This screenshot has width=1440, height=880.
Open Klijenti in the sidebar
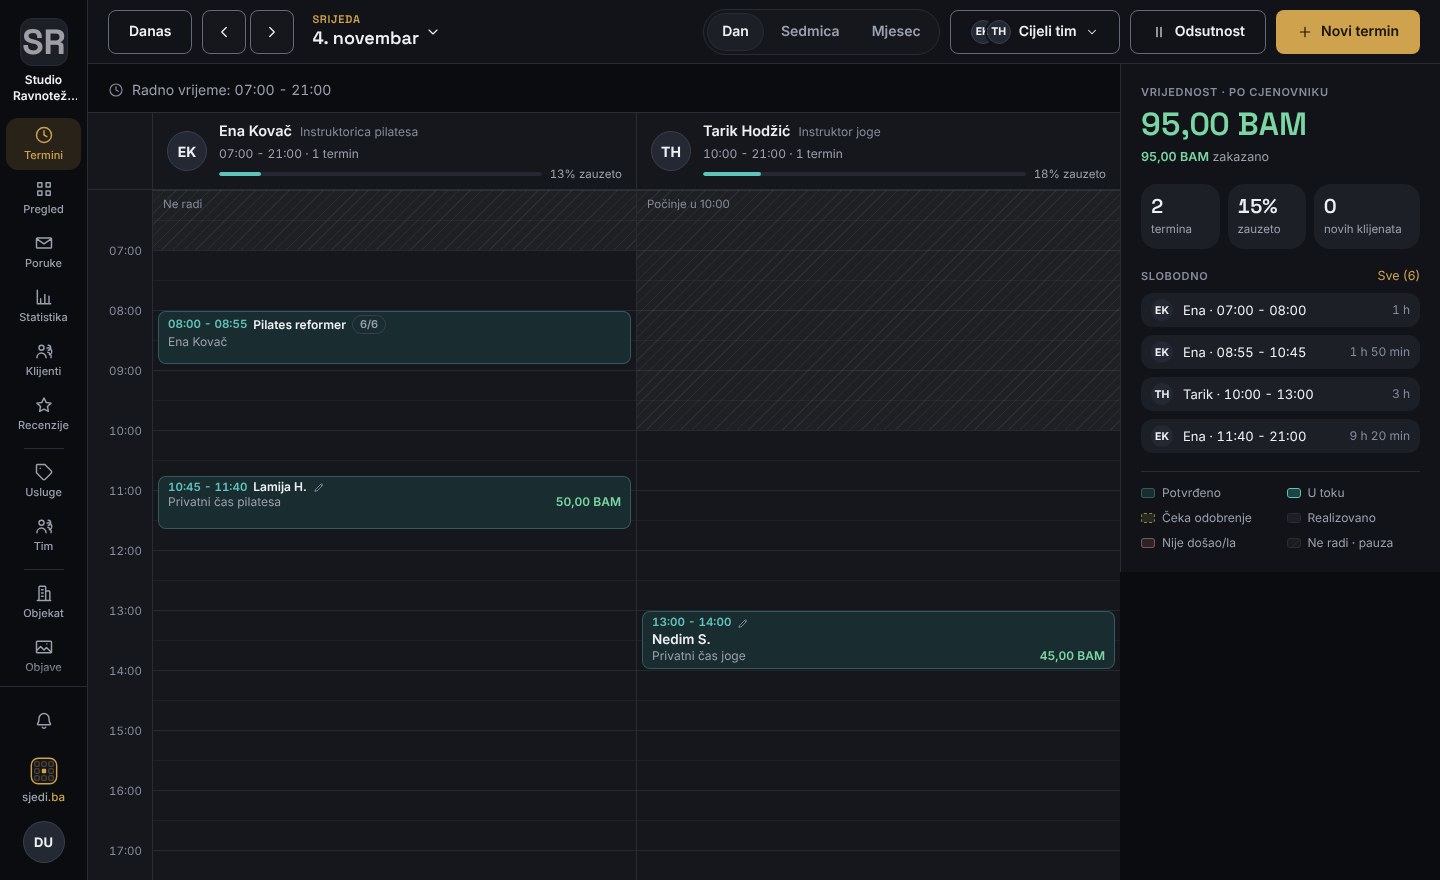43,360
